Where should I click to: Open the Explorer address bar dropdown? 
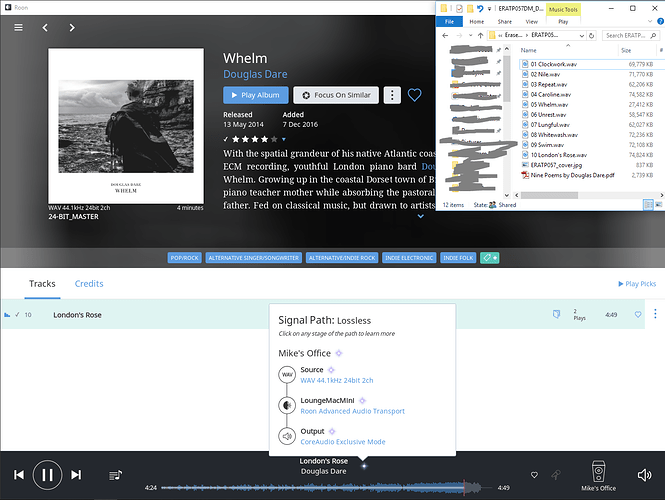582,36
